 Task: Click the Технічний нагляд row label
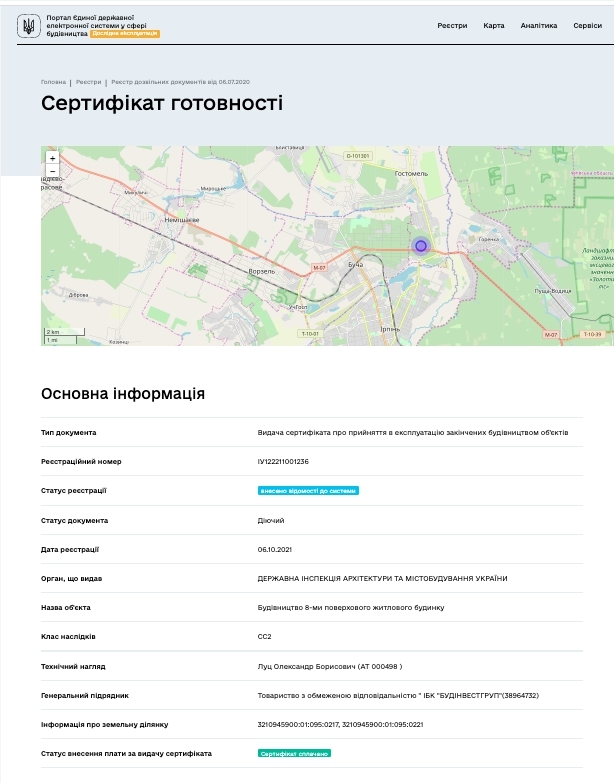pyautogui.click(x=73, y=666)
